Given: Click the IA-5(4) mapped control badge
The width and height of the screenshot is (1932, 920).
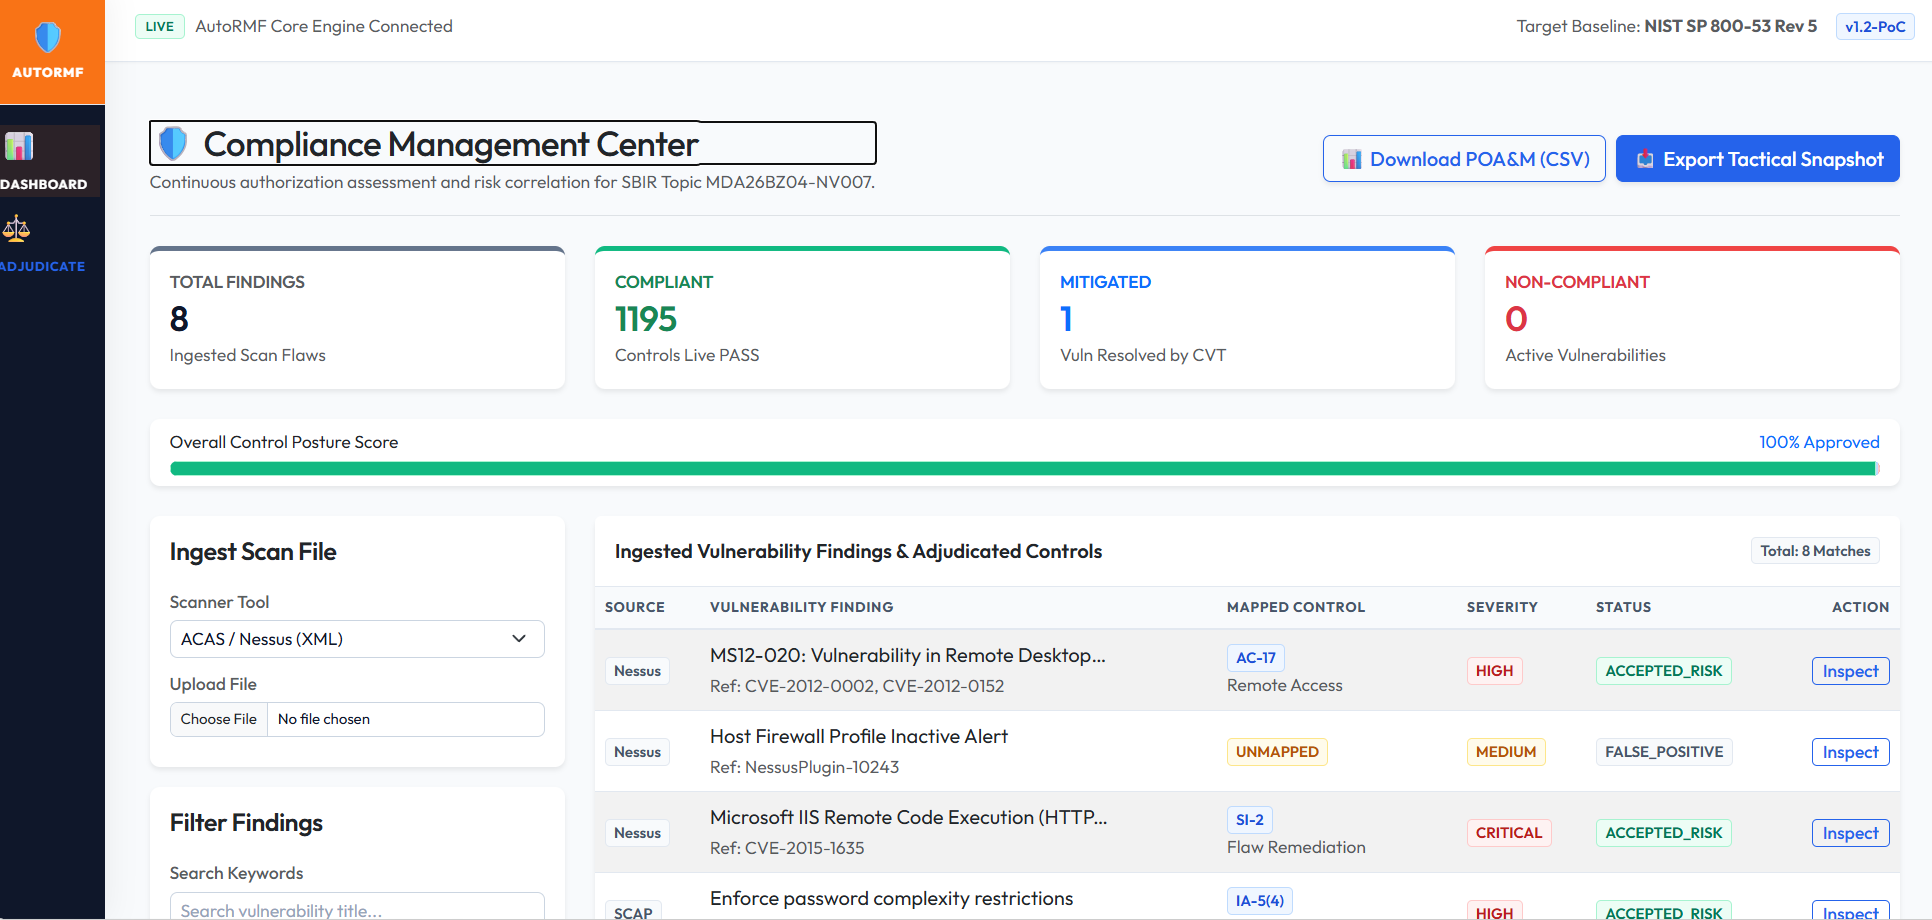Looking at the screenshot, I should 1259,900.
